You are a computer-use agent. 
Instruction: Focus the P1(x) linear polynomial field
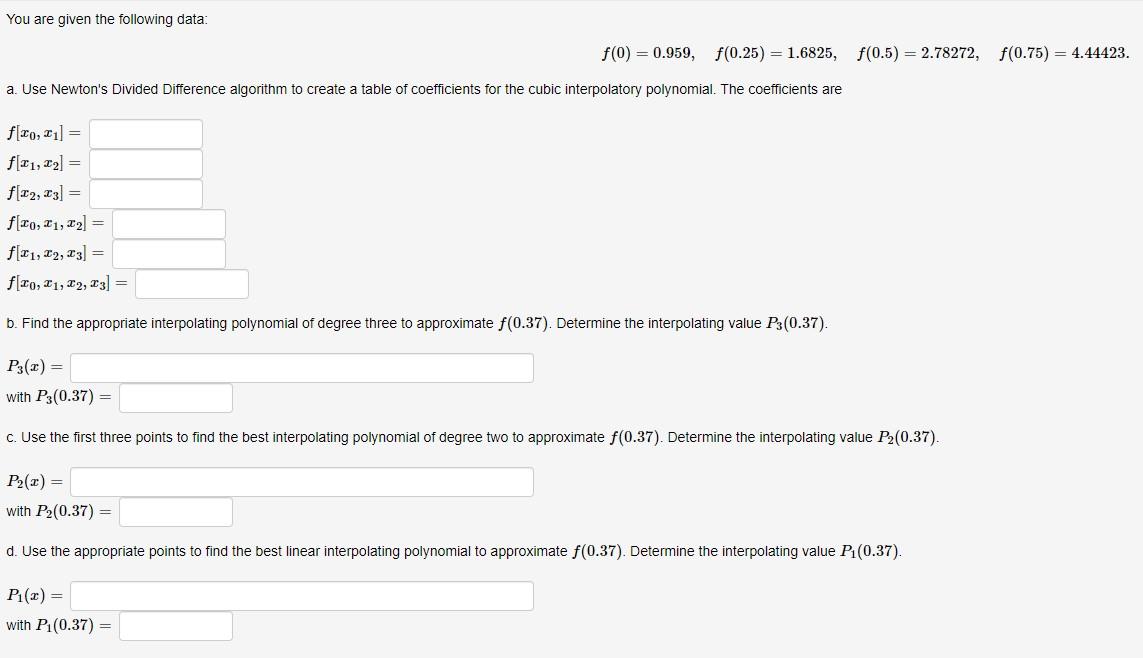click(302, 596)
